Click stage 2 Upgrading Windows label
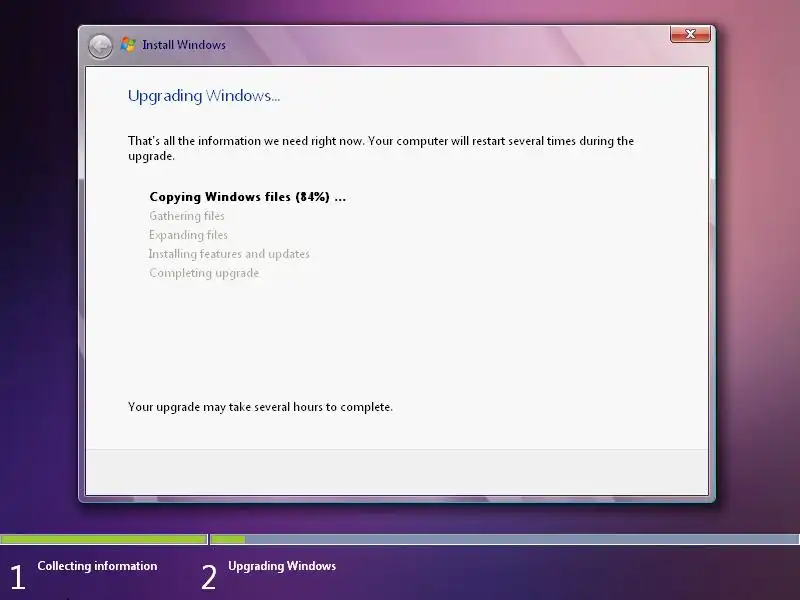This screenshot has width=800, height=600. coord(282,566)
